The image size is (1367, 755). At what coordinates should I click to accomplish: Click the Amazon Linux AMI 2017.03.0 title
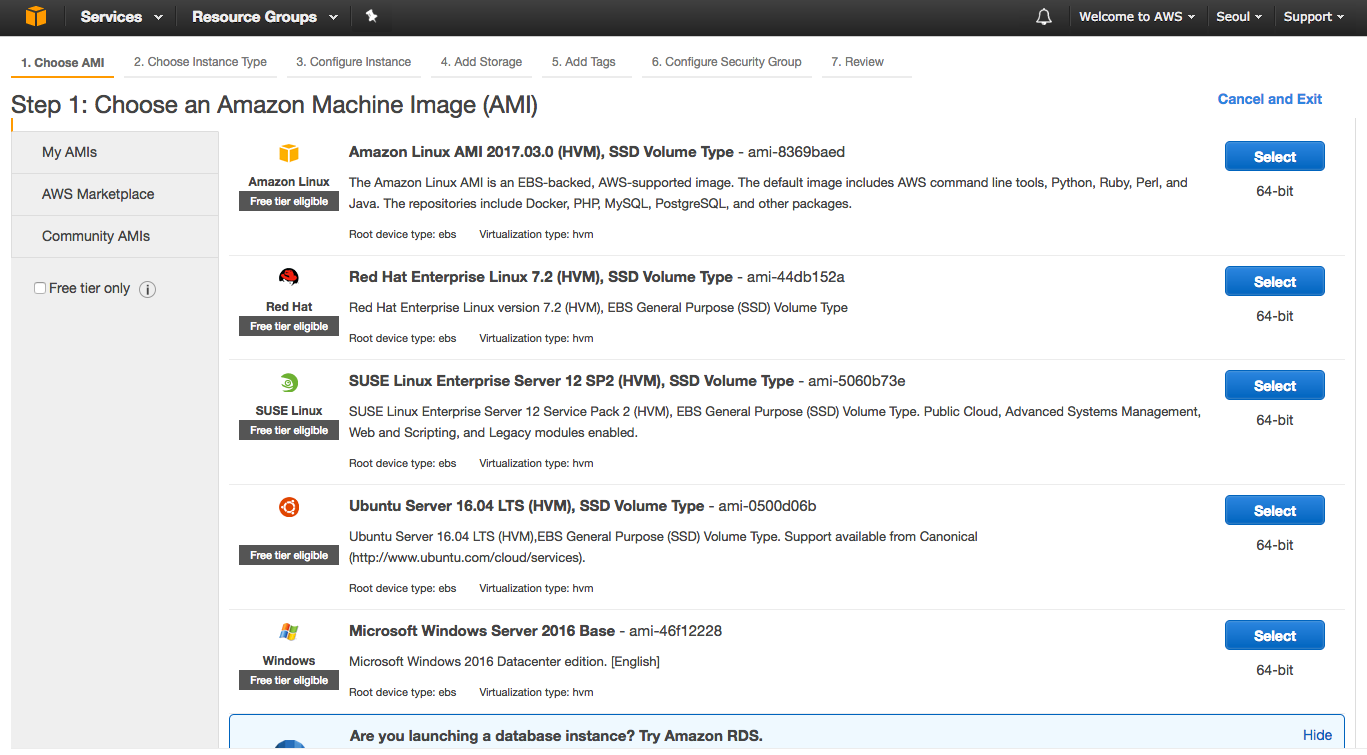pyautogui.click(x=541, y=152)
